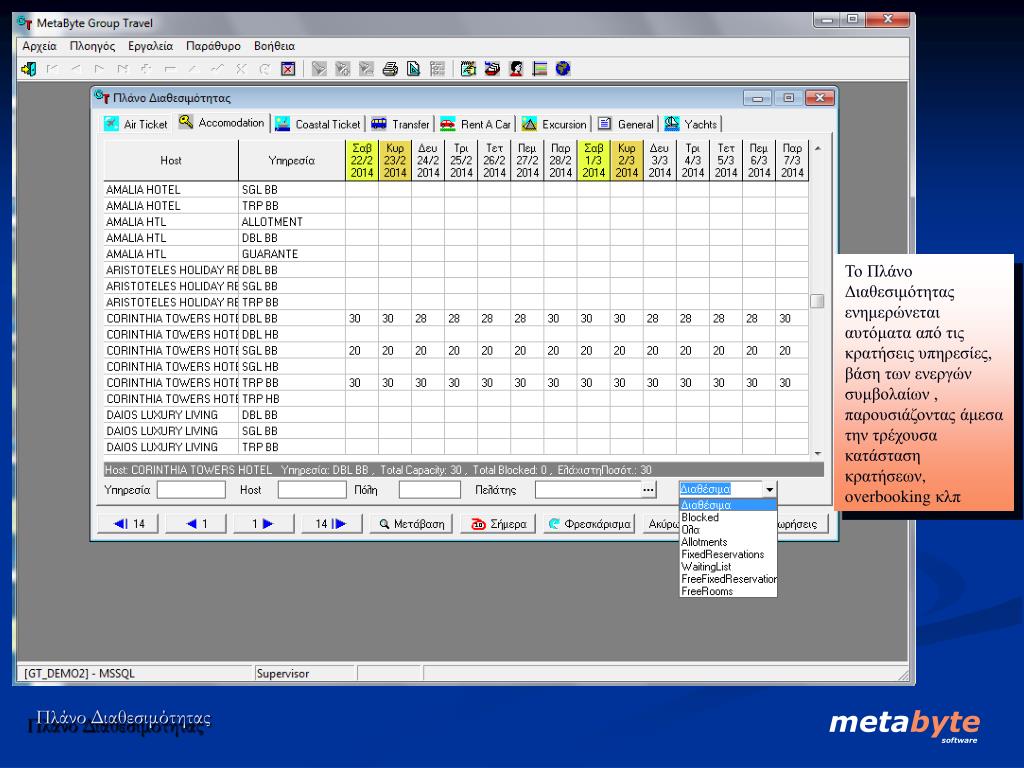Screen dimensions: 1024x768
Task: Click the grid's vertical scrollbar thumb
Action: (x=817, y=301)
